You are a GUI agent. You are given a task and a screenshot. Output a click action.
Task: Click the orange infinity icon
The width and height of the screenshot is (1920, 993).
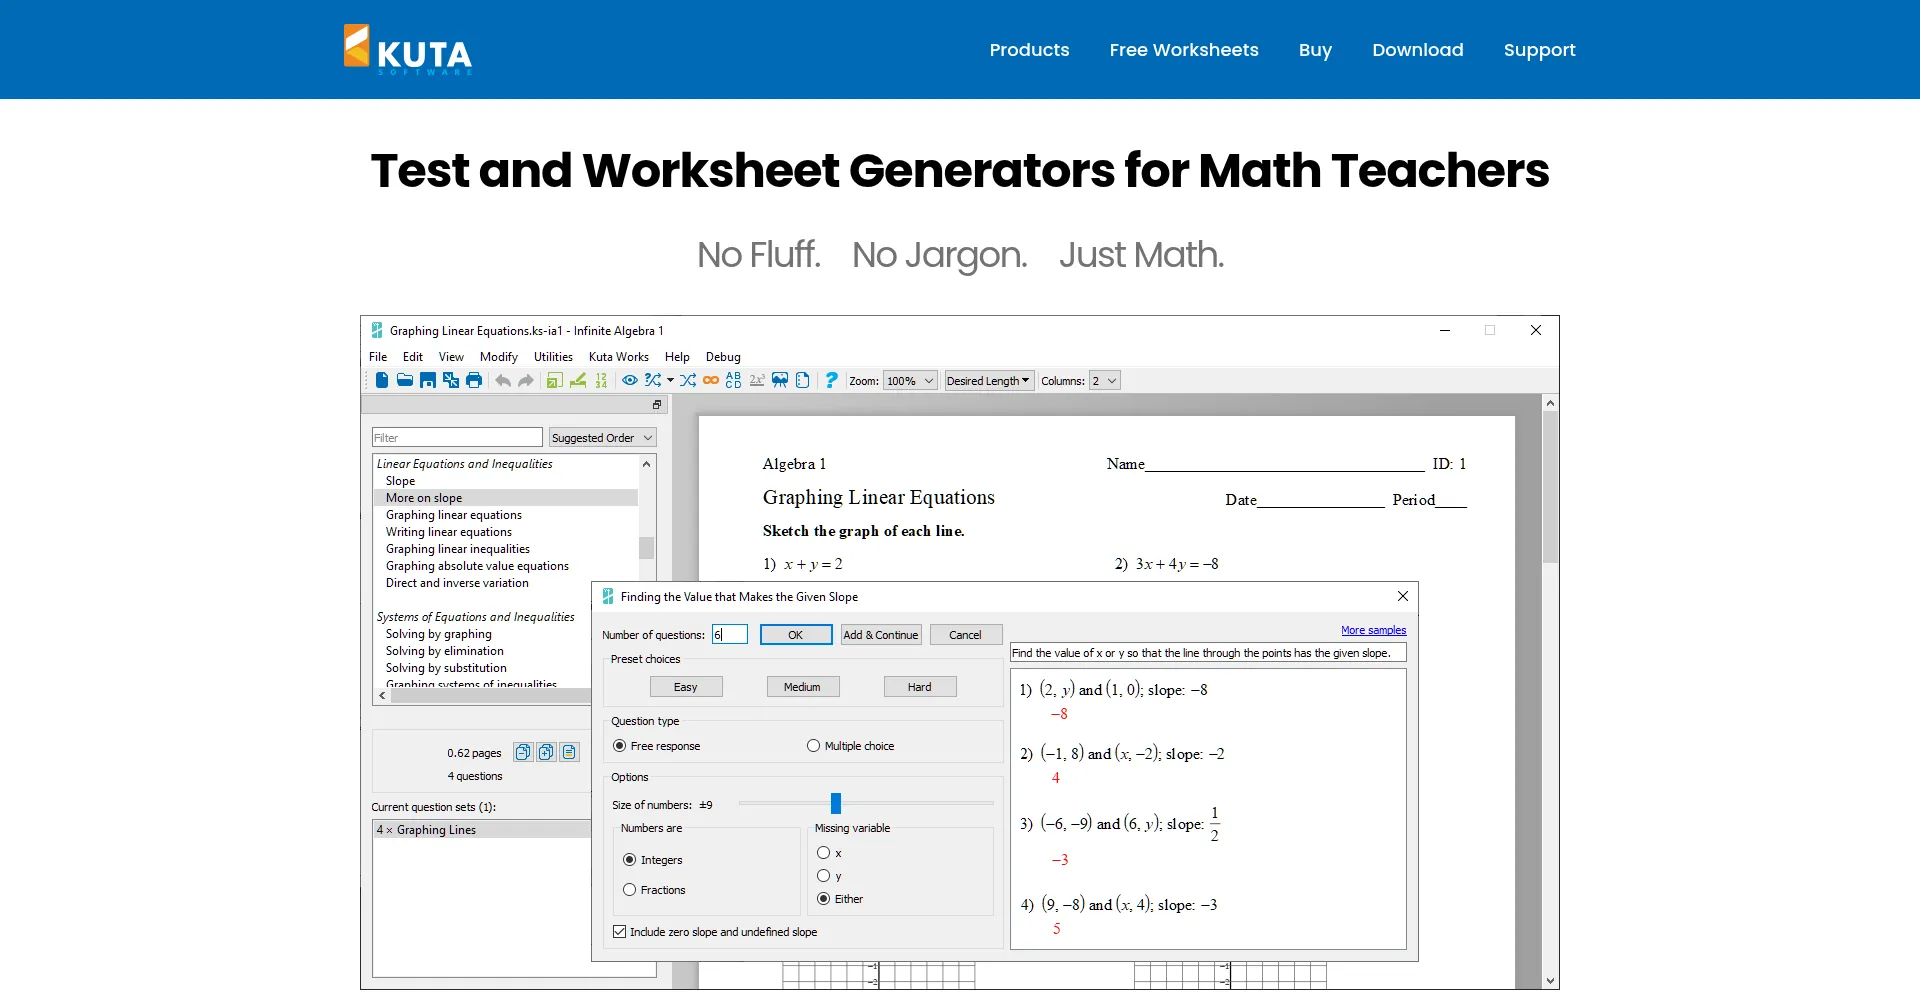711,380
